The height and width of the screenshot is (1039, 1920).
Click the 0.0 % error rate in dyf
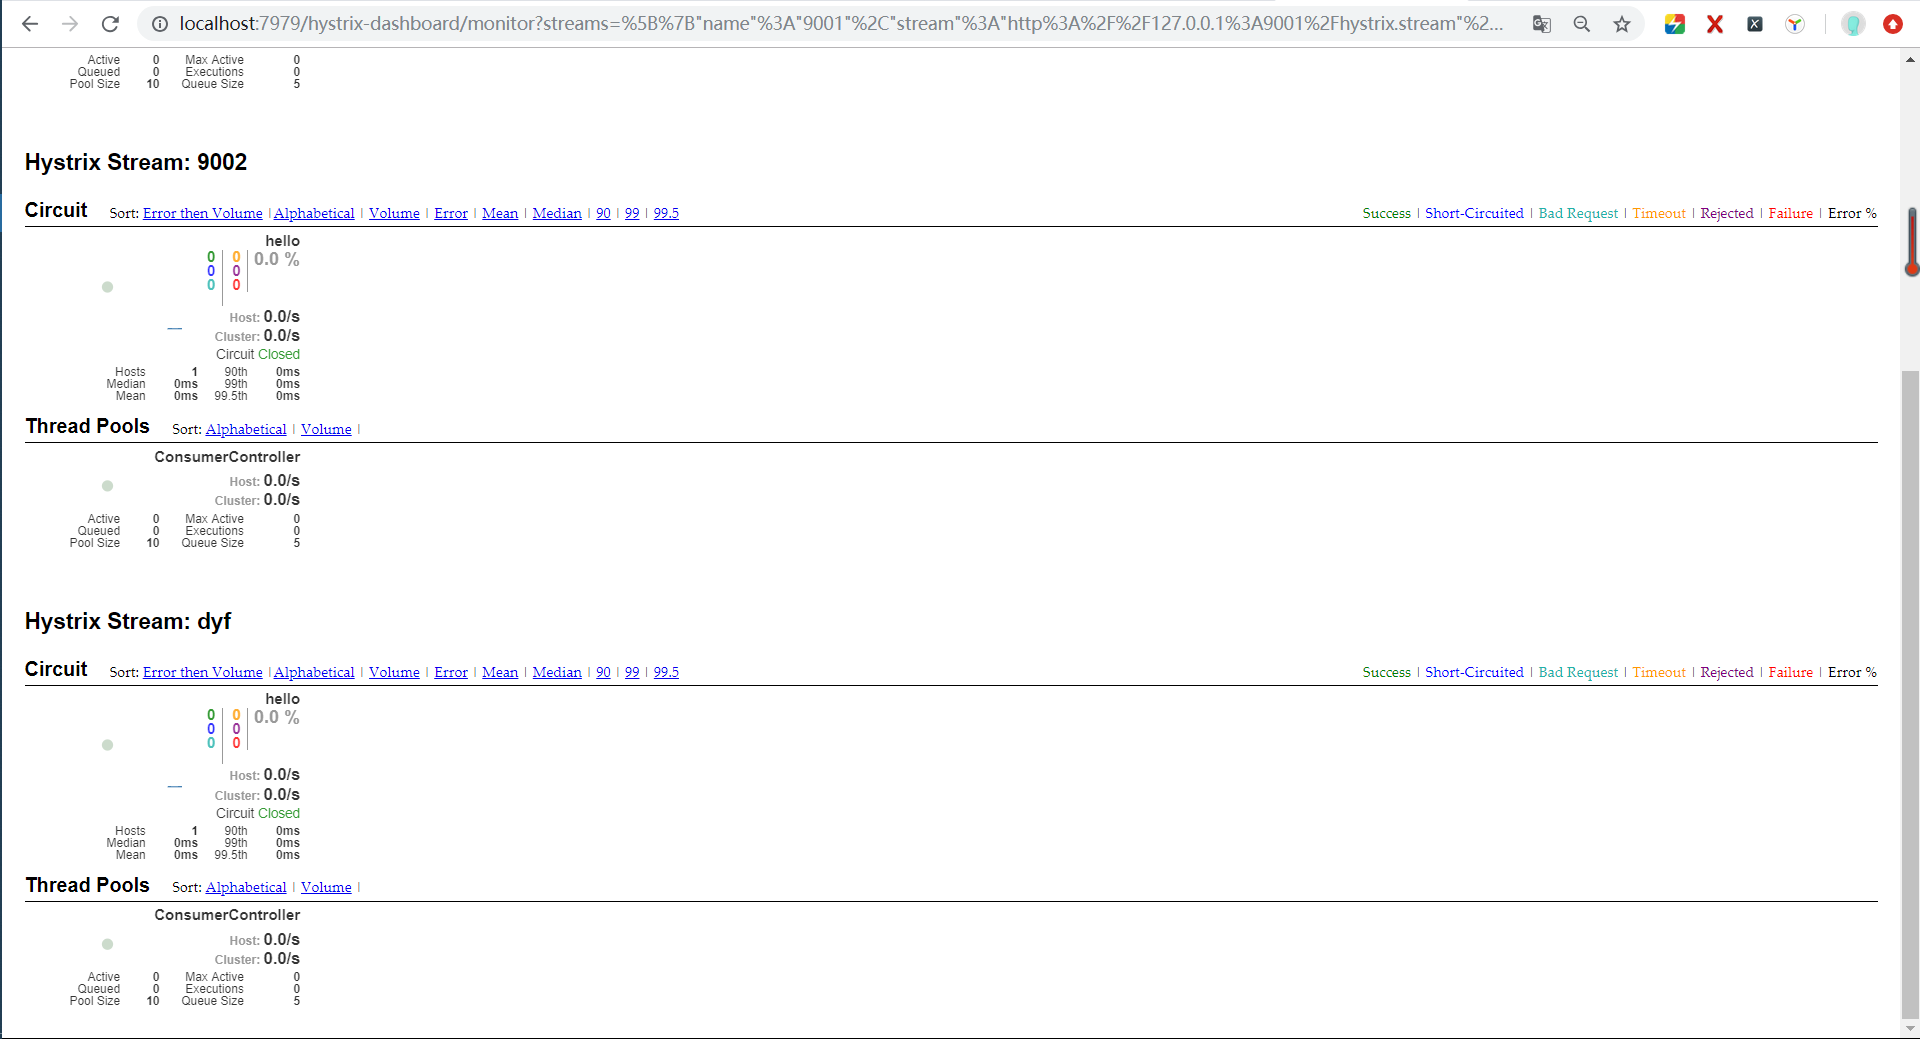pos(277,717)
